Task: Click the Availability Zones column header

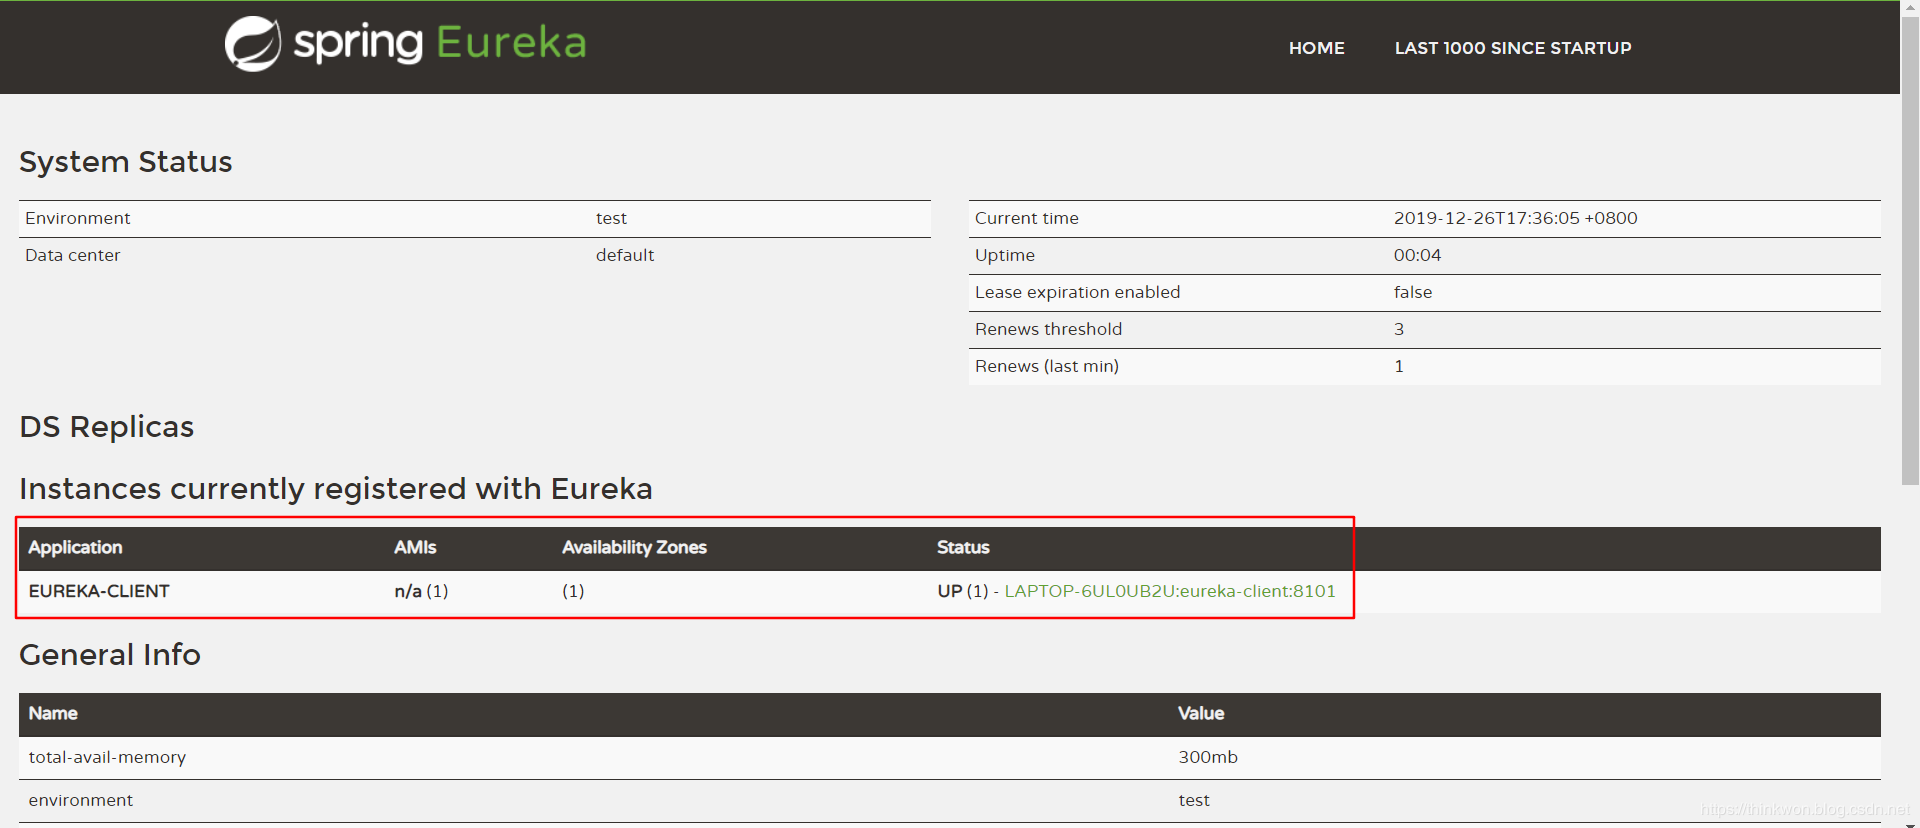Action: point(634,547)
